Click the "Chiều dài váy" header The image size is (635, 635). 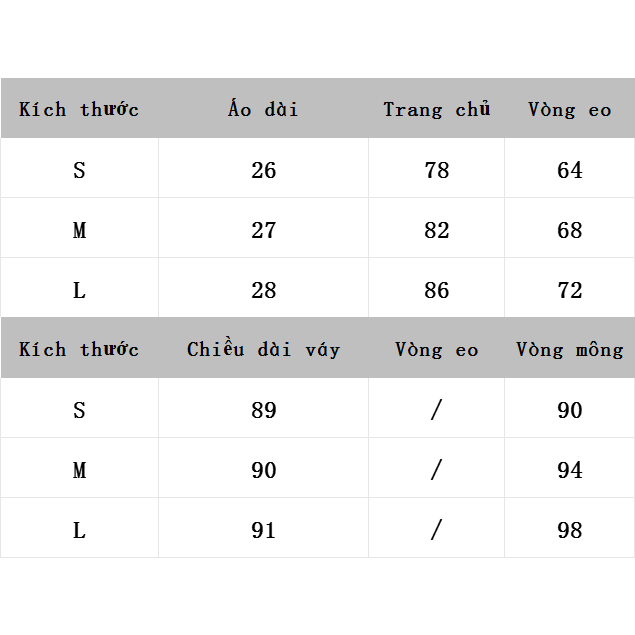pyautogui.click(x=263, y=349)
